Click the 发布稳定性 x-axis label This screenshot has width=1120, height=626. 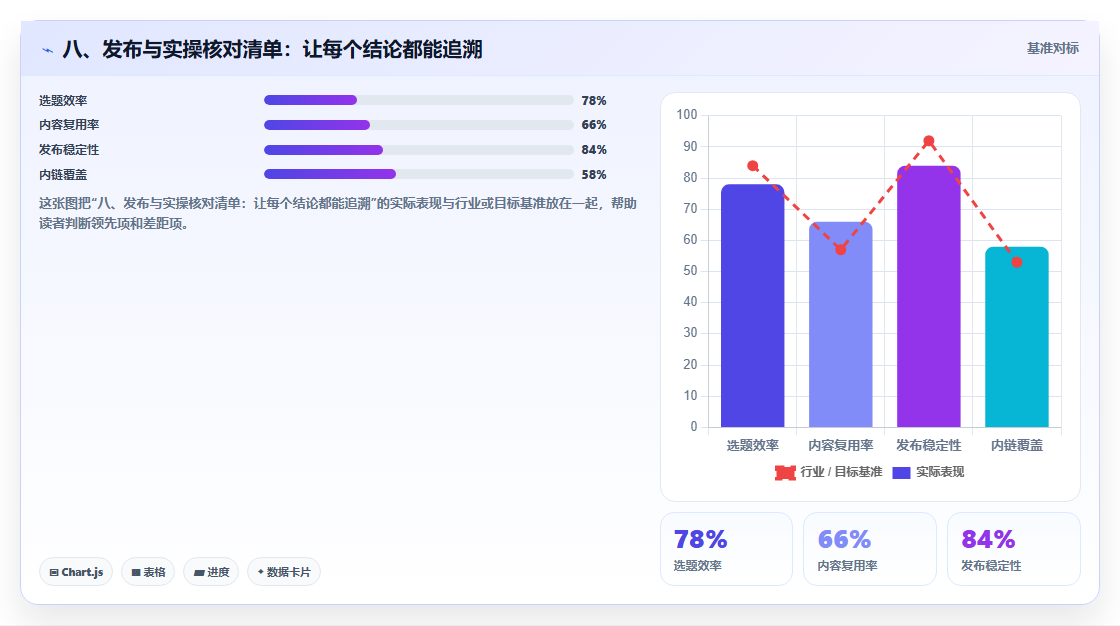[929, 446]
